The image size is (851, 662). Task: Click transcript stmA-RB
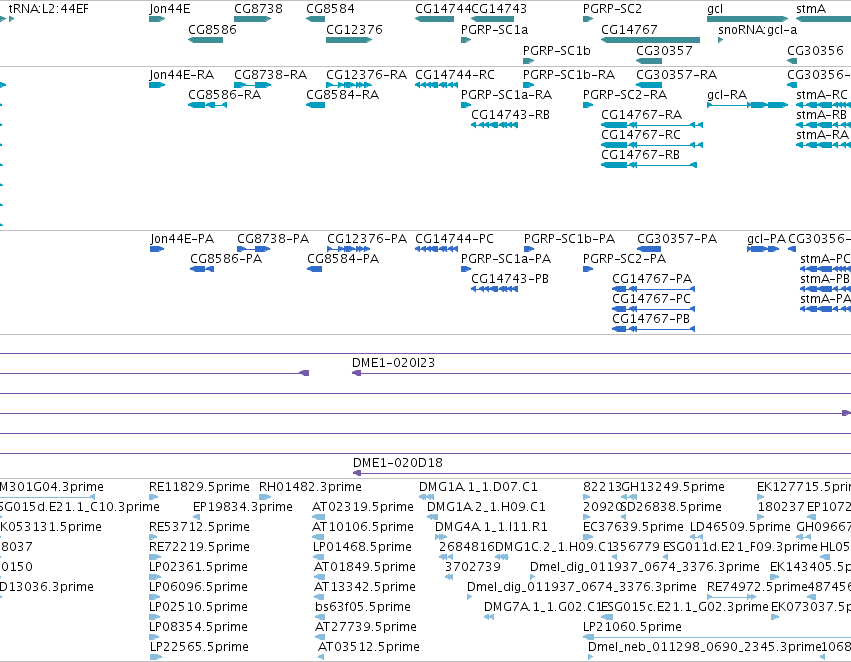(x=822, y=115)
